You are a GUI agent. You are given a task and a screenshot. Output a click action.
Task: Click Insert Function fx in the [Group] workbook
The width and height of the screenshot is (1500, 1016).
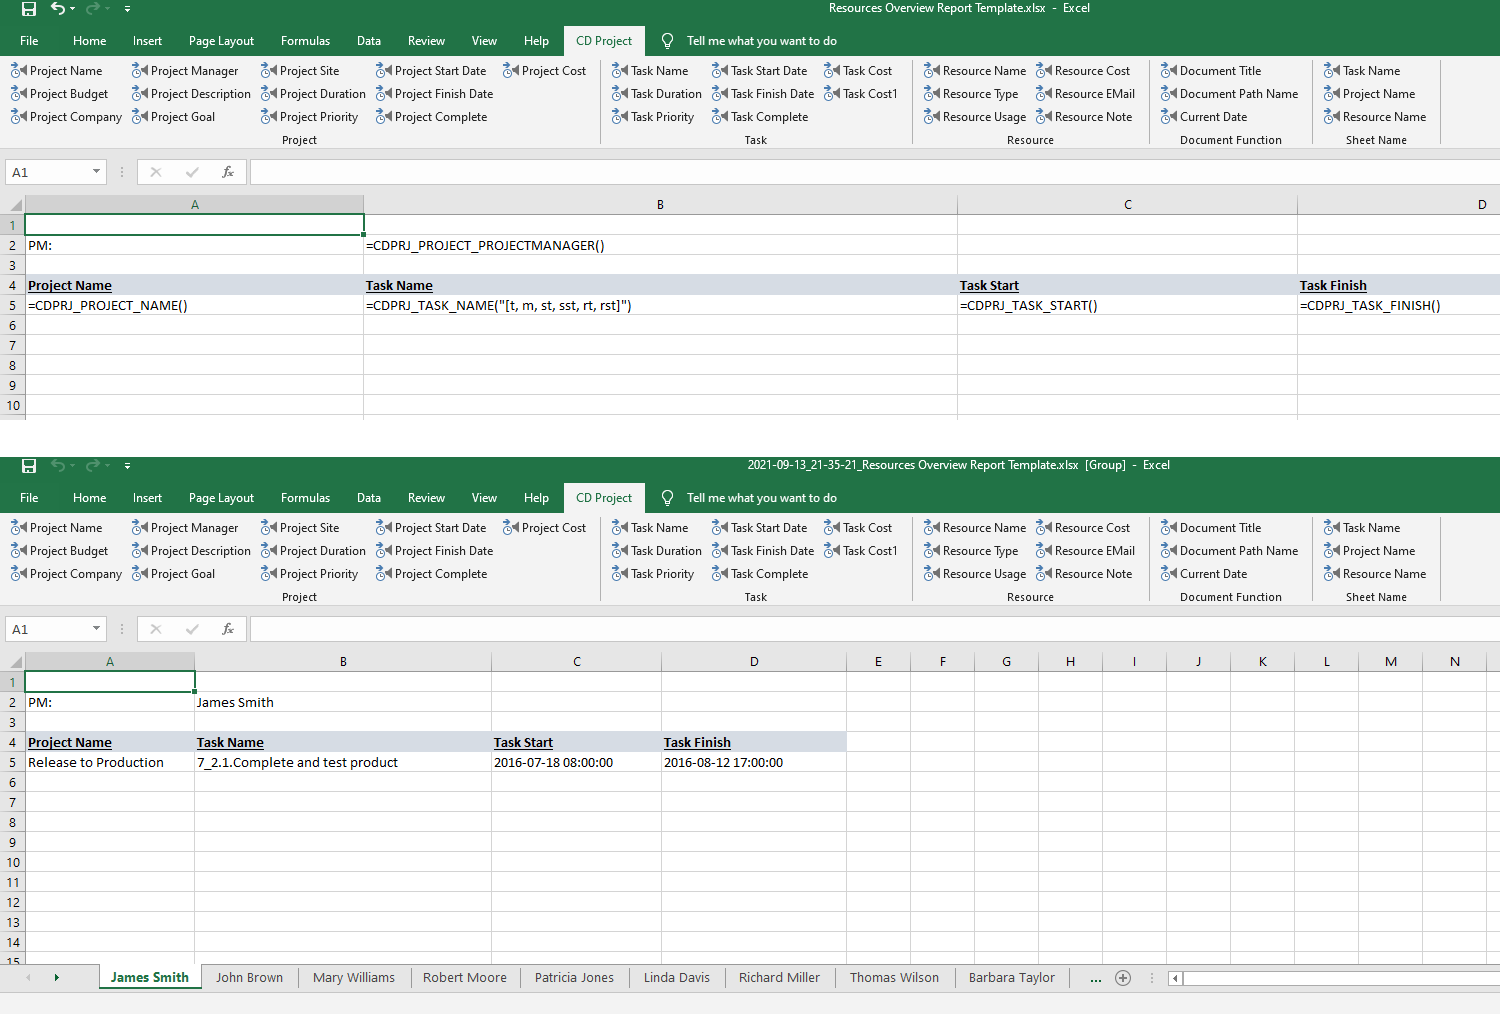(228, 629)
